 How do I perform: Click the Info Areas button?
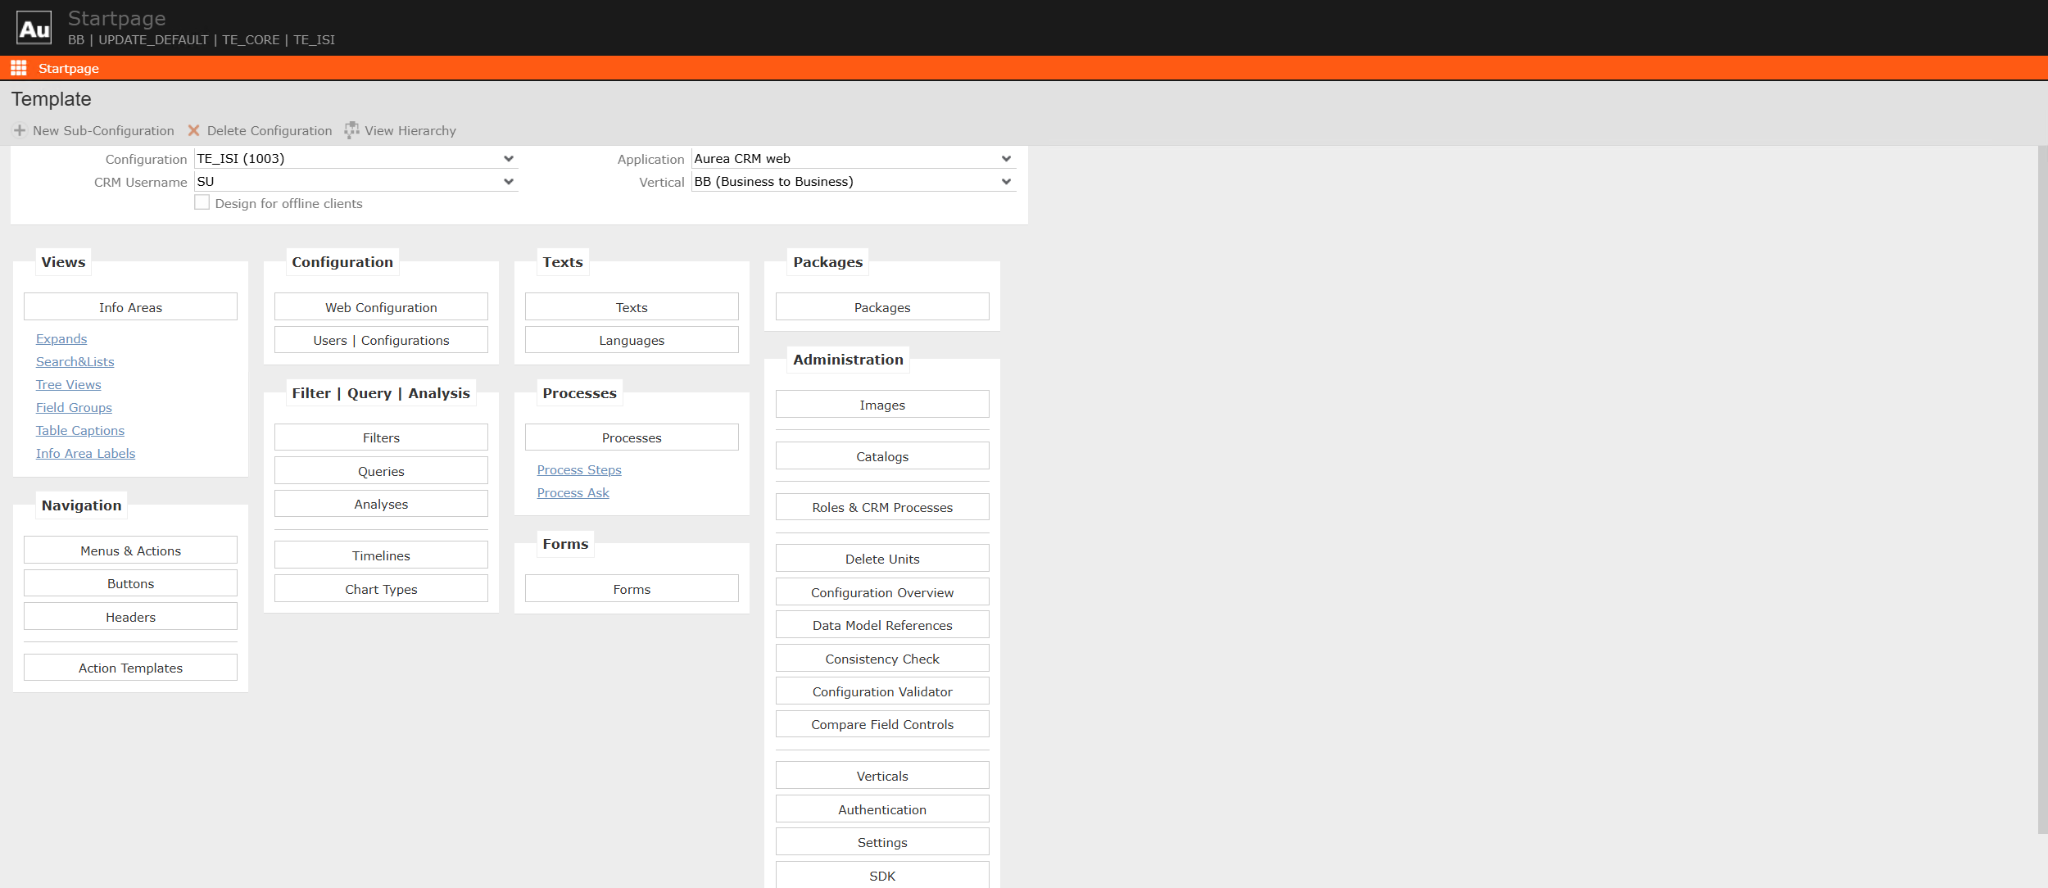pos(130,307)
